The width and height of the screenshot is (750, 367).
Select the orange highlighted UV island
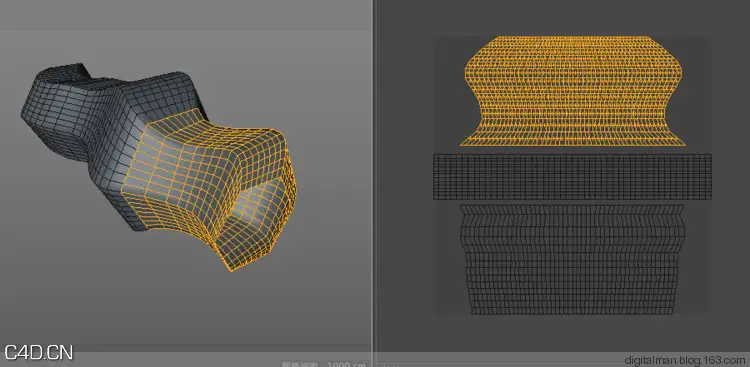(x=573, y=91)
